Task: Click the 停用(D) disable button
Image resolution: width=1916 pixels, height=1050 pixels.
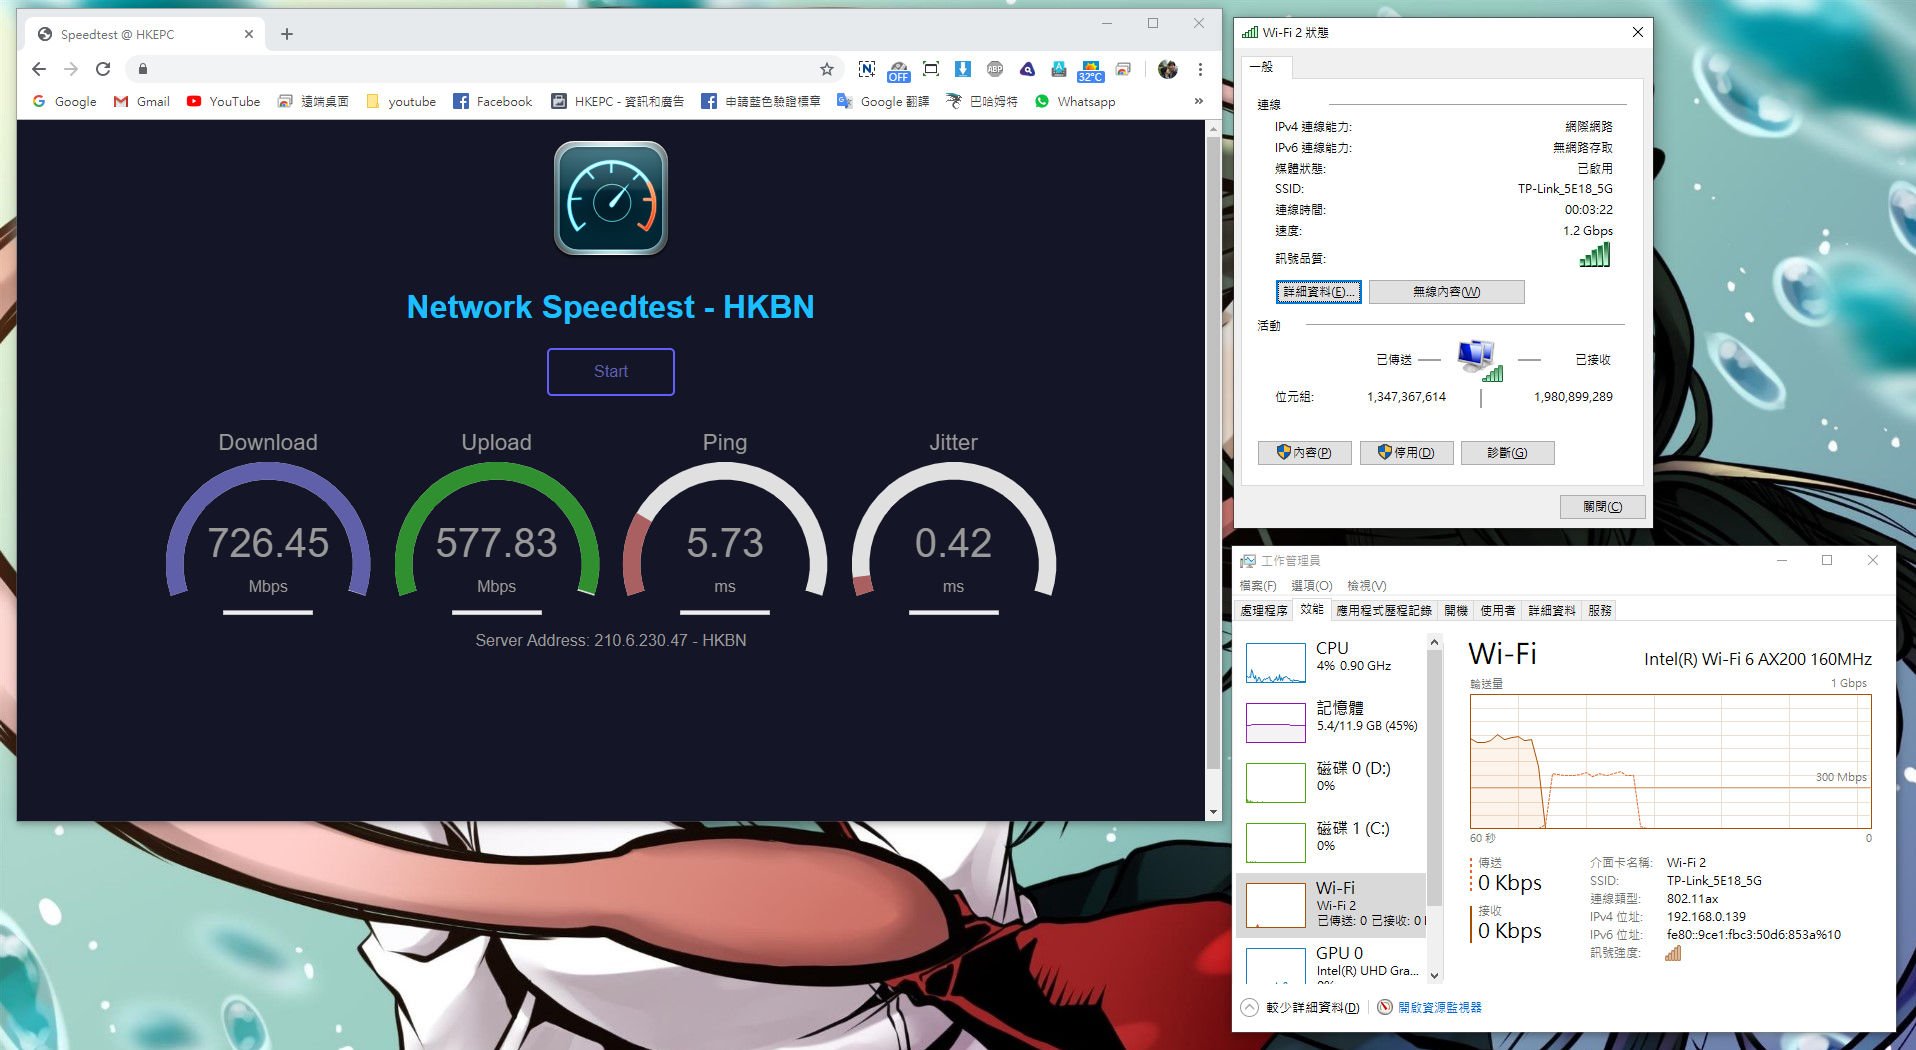Action: (x=1406, y=453)
